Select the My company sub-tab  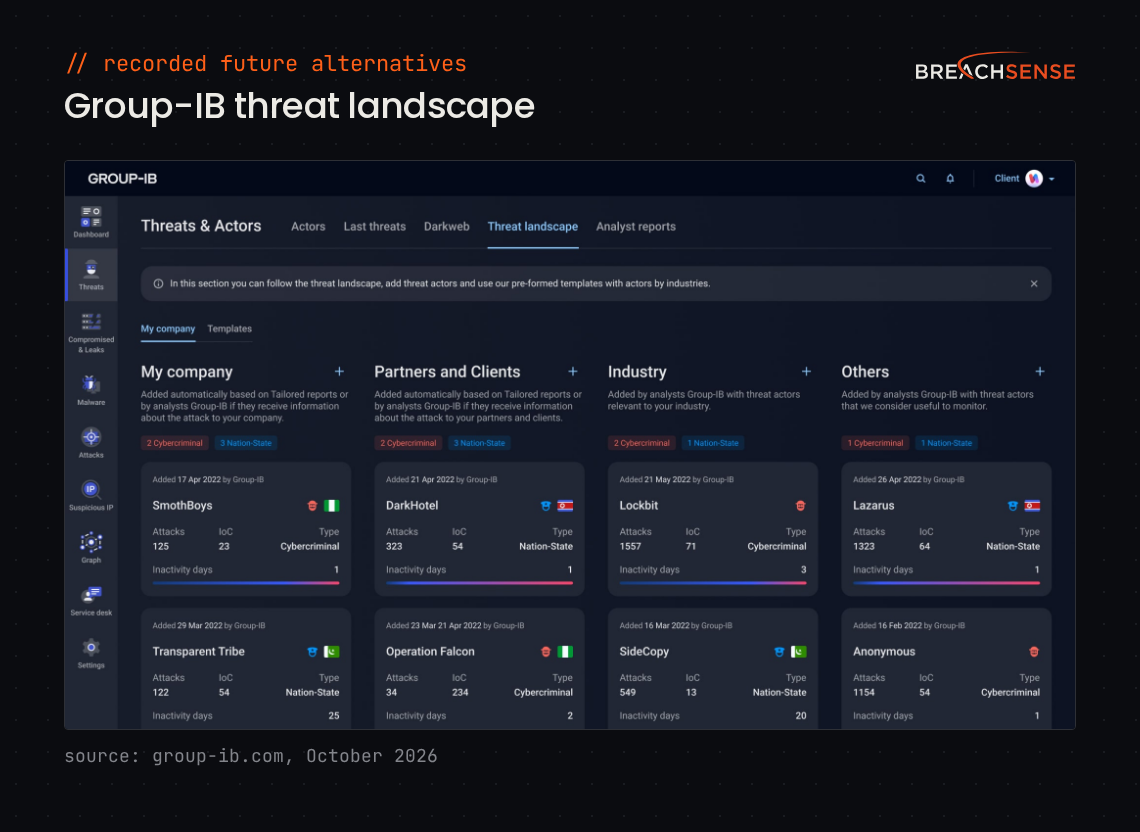point(168,329)
